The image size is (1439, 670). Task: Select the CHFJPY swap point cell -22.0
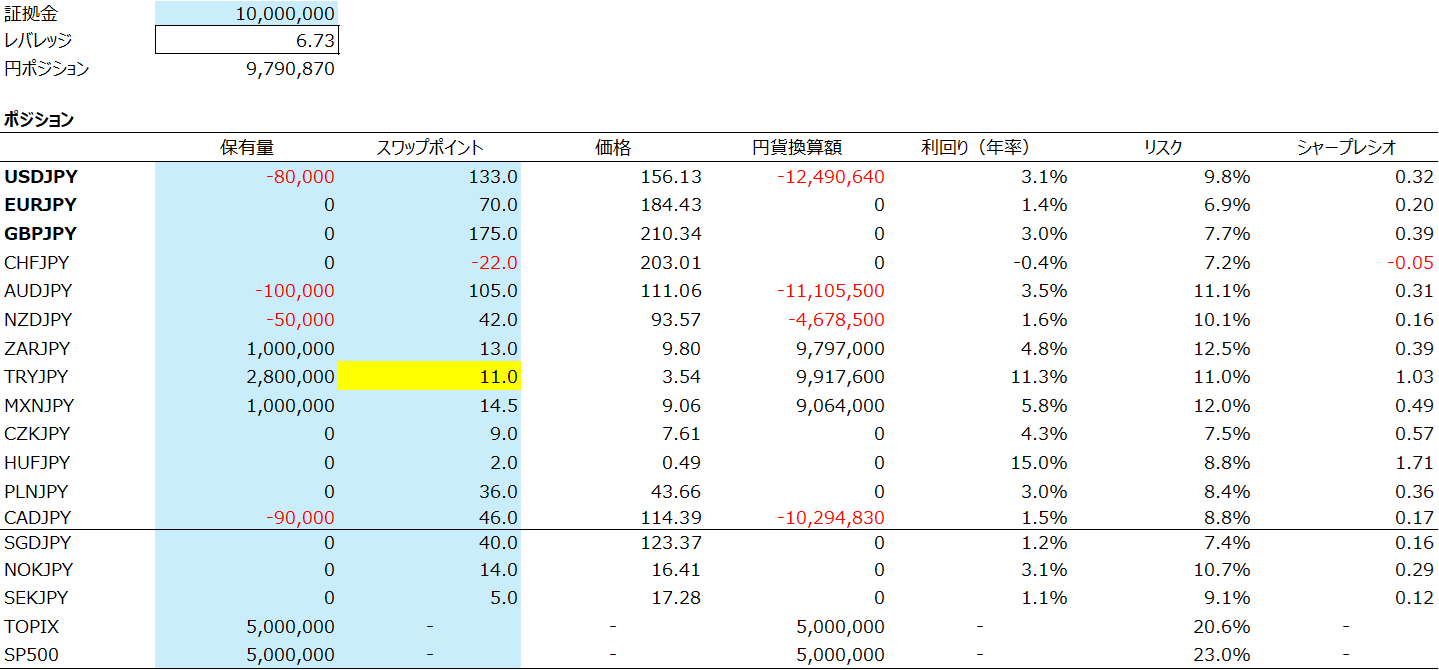429,263
